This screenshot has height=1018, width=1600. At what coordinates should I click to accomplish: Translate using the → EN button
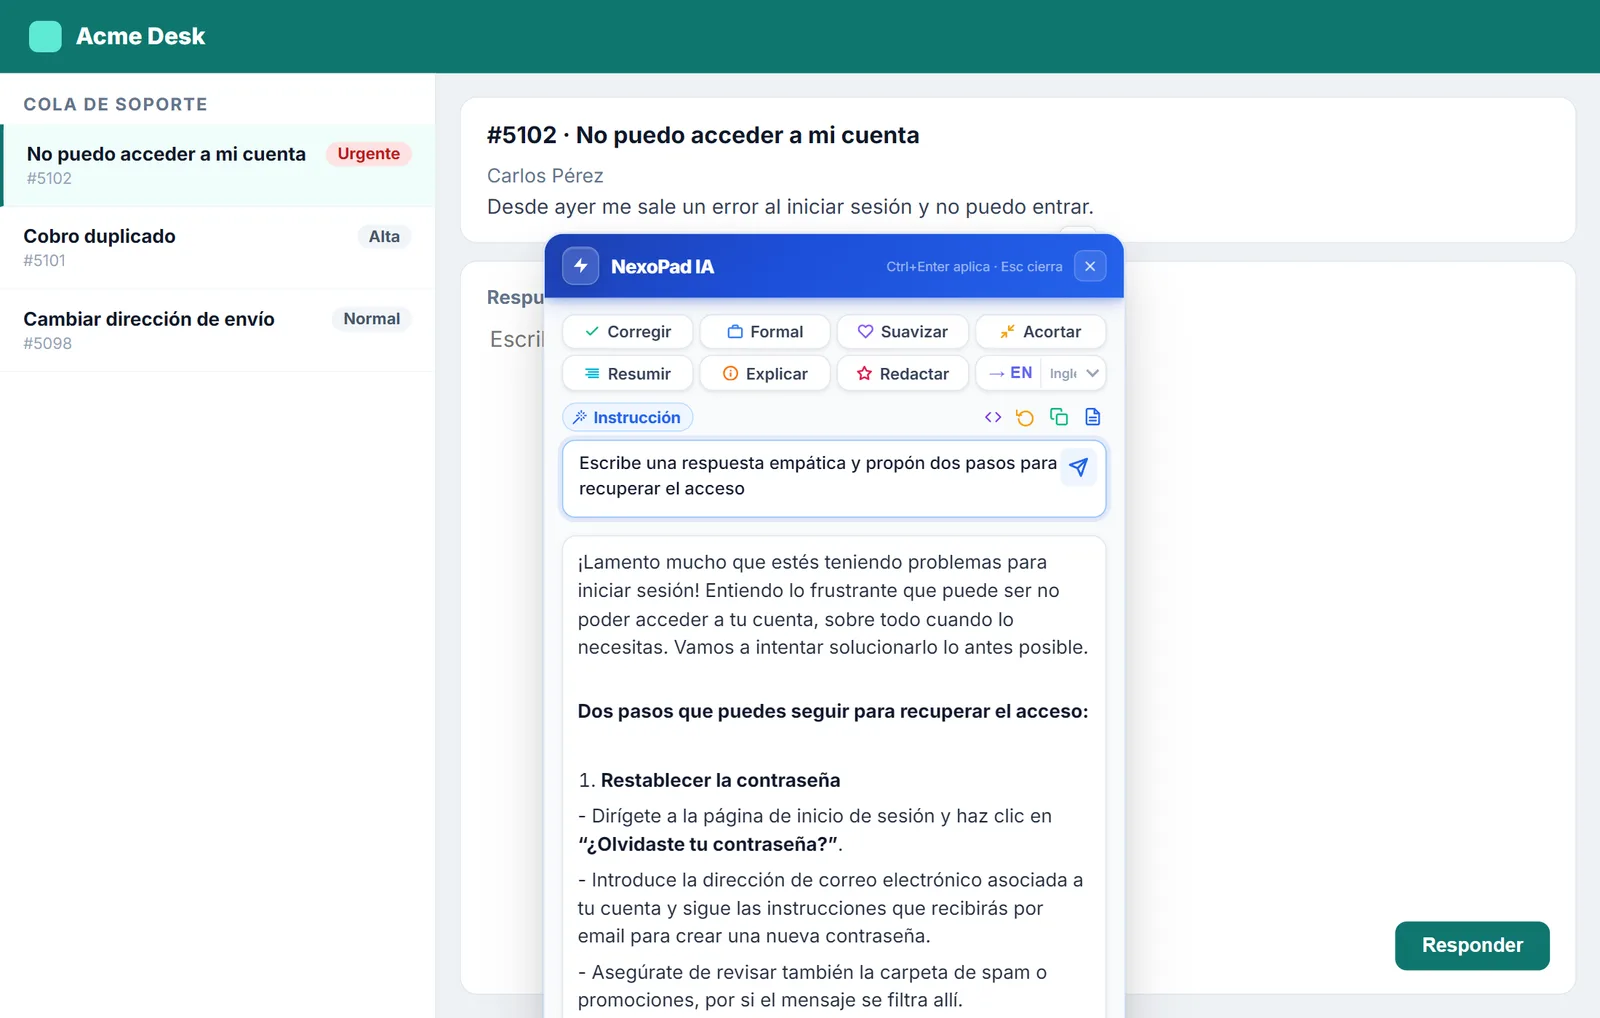click(x=1010, y=373)
